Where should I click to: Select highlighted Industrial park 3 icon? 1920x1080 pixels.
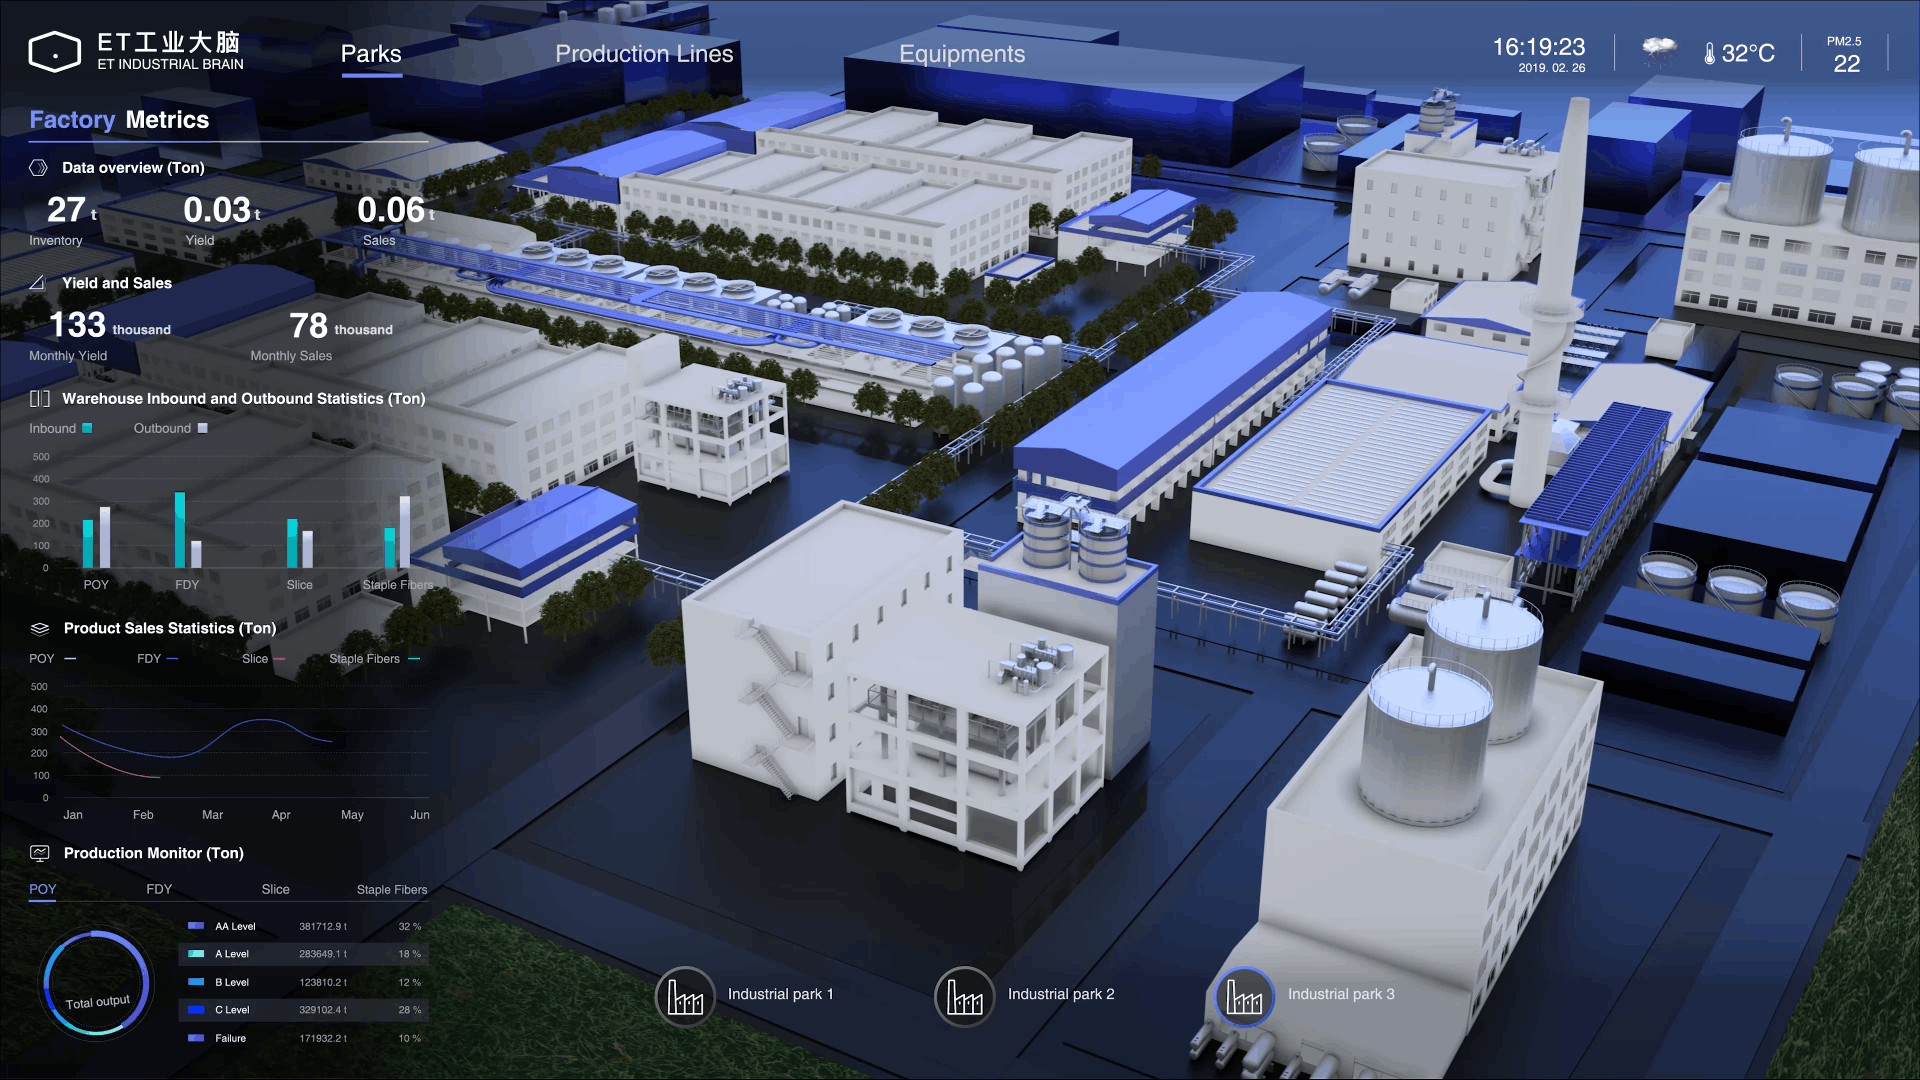(1244, 996)
